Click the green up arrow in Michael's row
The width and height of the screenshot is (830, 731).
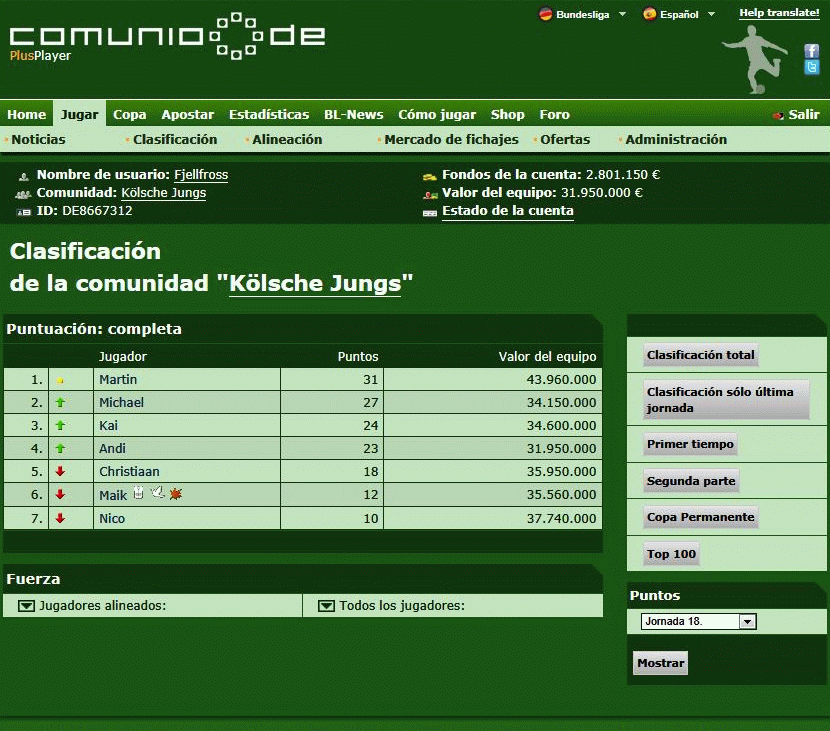[x=60, y=403]
